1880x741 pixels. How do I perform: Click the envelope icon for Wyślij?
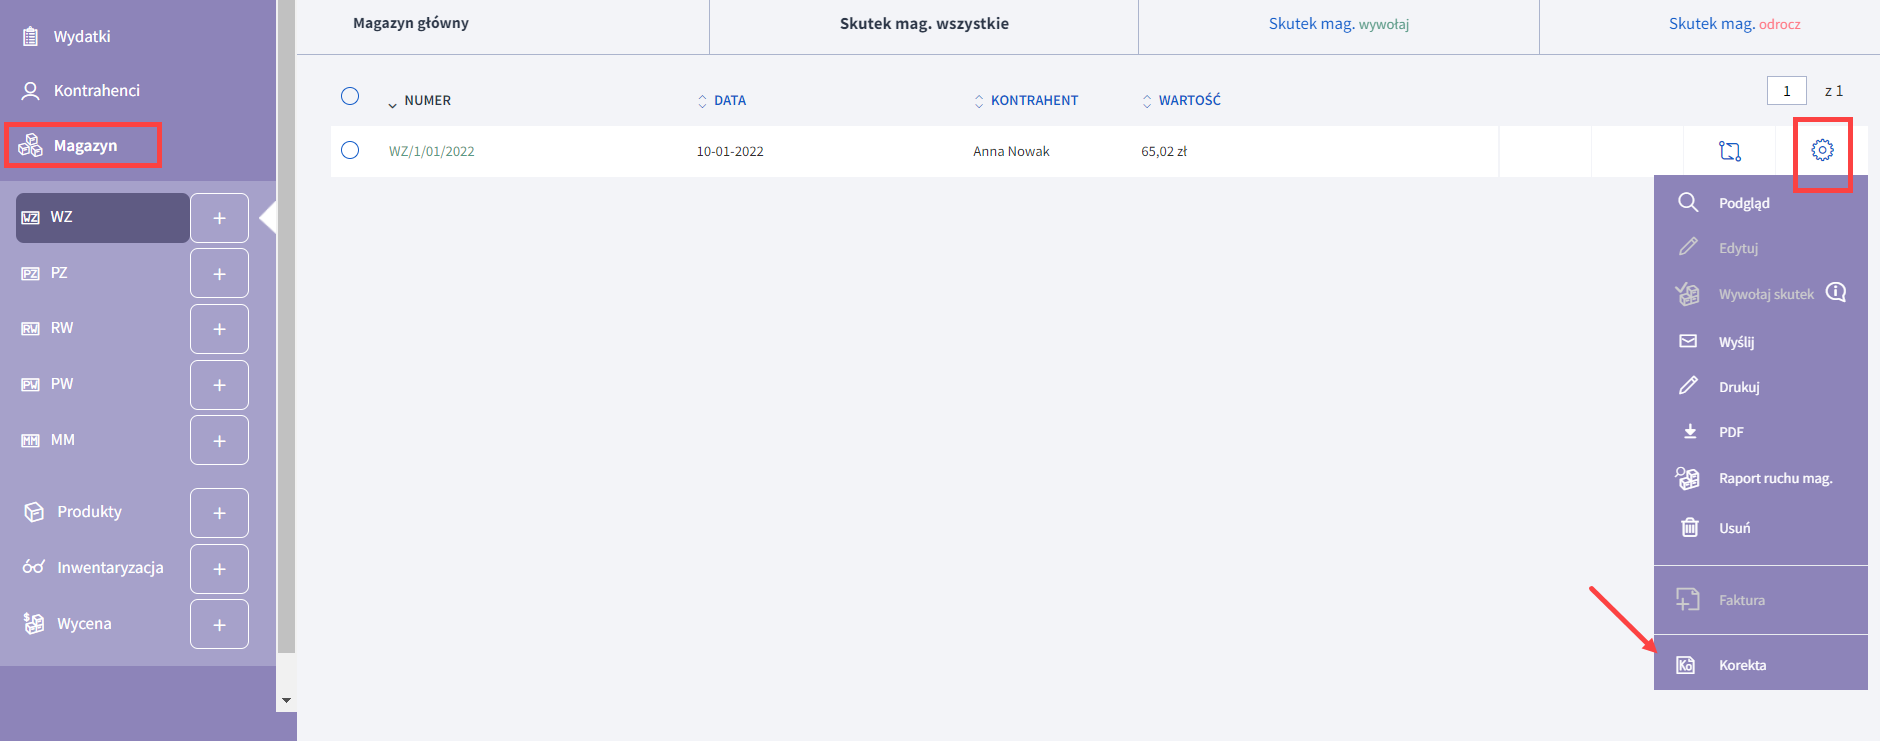(x=1688, y=341)
